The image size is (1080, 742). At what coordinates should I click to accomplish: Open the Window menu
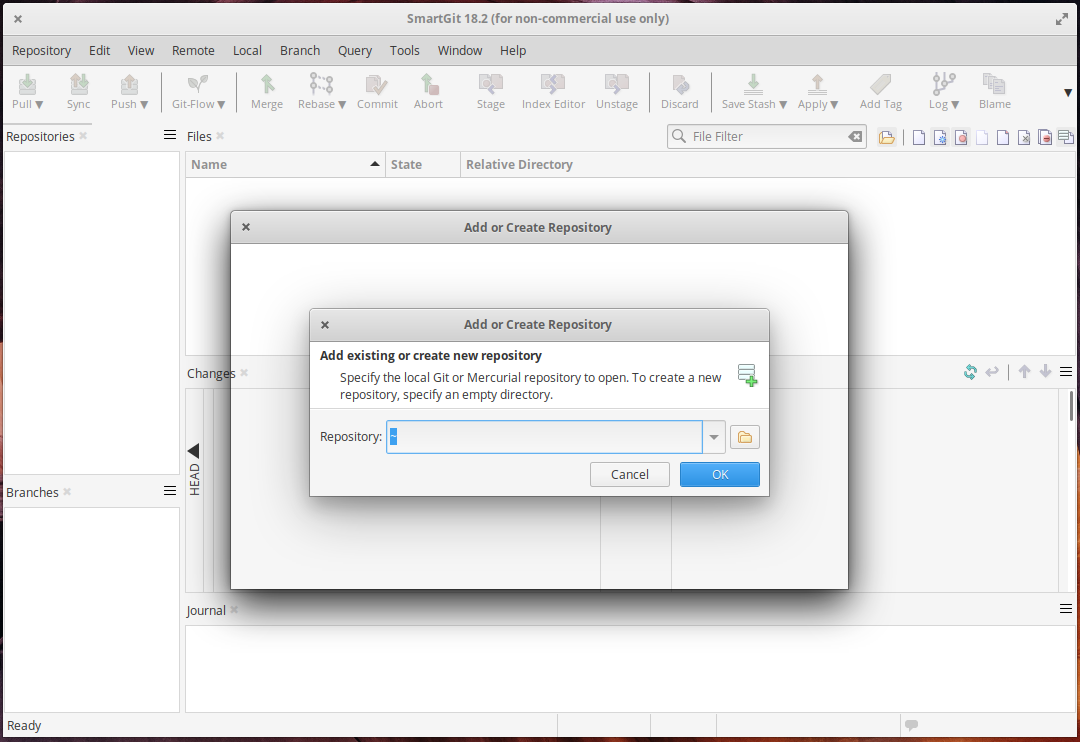[459, 50]
